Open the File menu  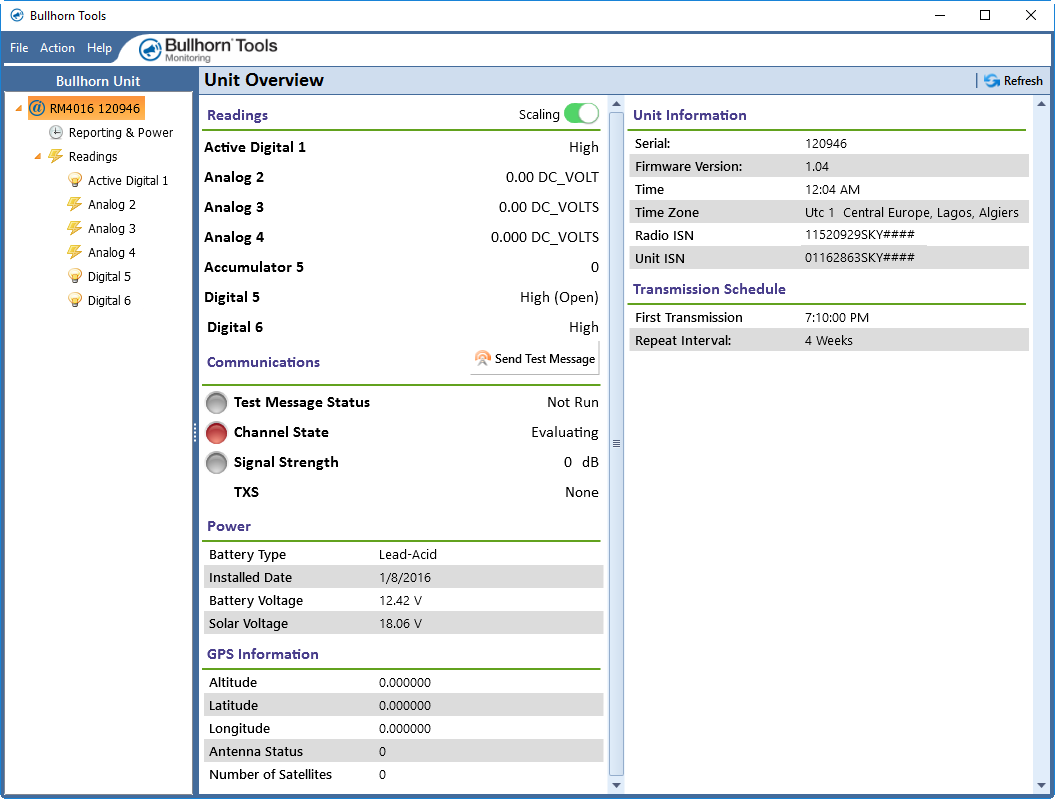click(19, 48)
